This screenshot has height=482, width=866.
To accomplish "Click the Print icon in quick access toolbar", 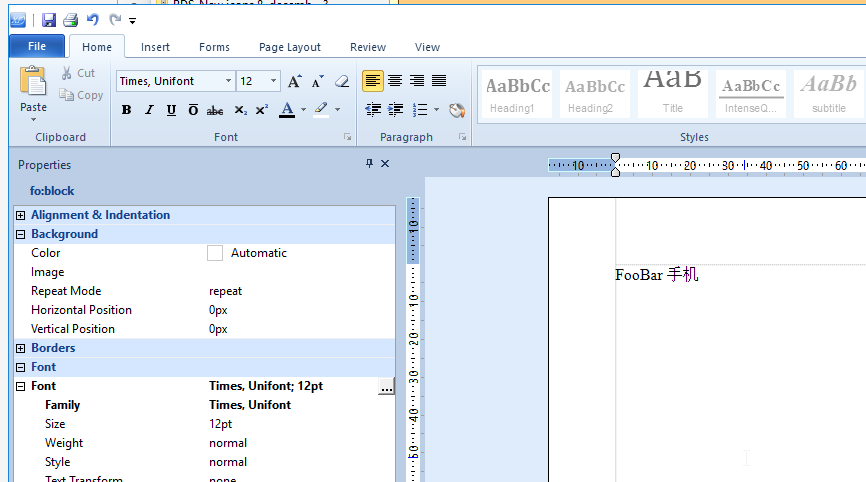I will coord(70,20).
